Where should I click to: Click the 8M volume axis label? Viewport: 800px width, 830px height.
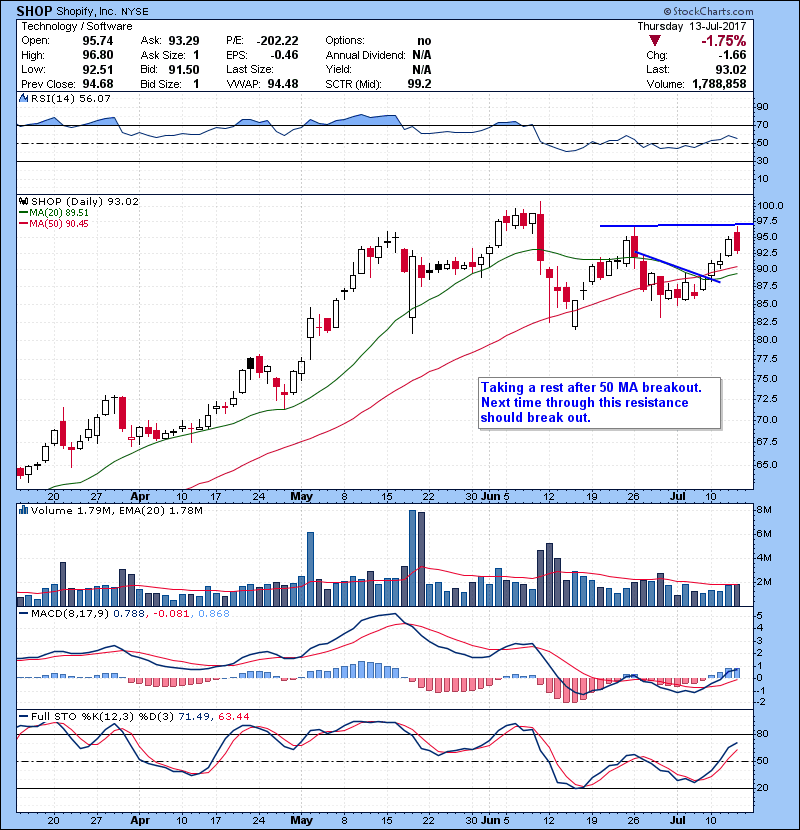(765, 510)
